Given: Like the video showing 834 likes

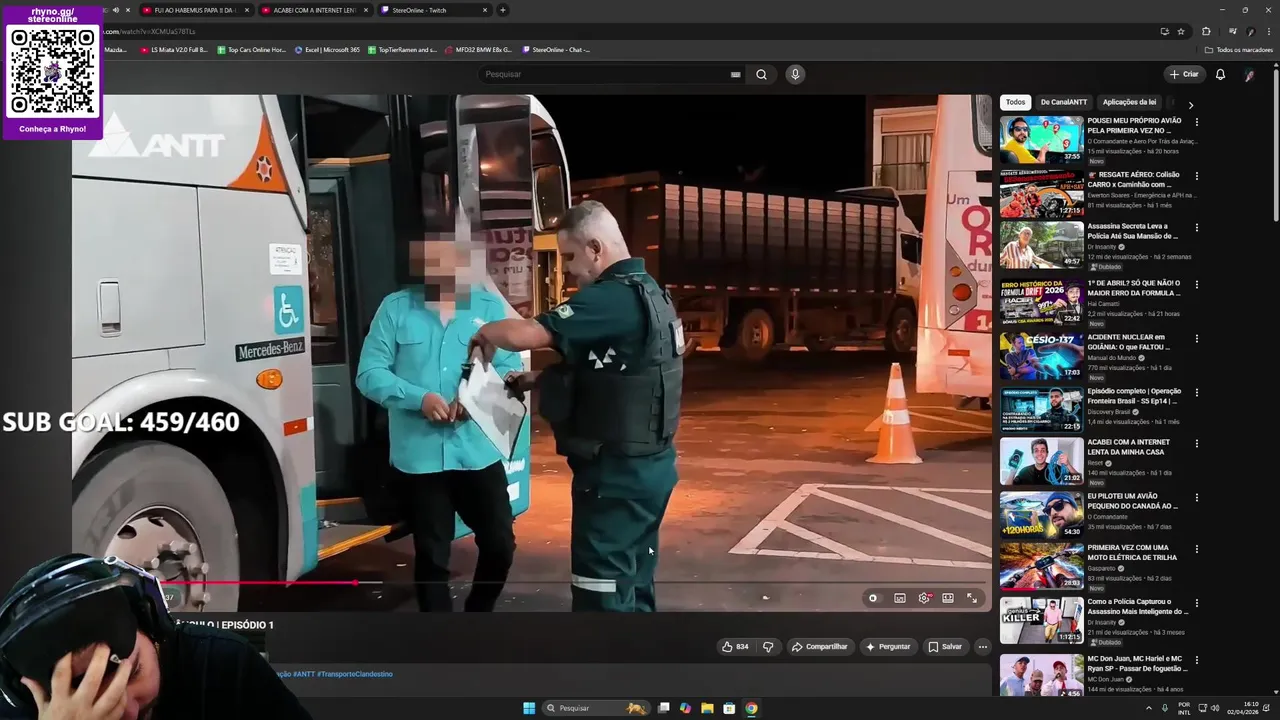Looking at the screenshot, I should 735,647.
